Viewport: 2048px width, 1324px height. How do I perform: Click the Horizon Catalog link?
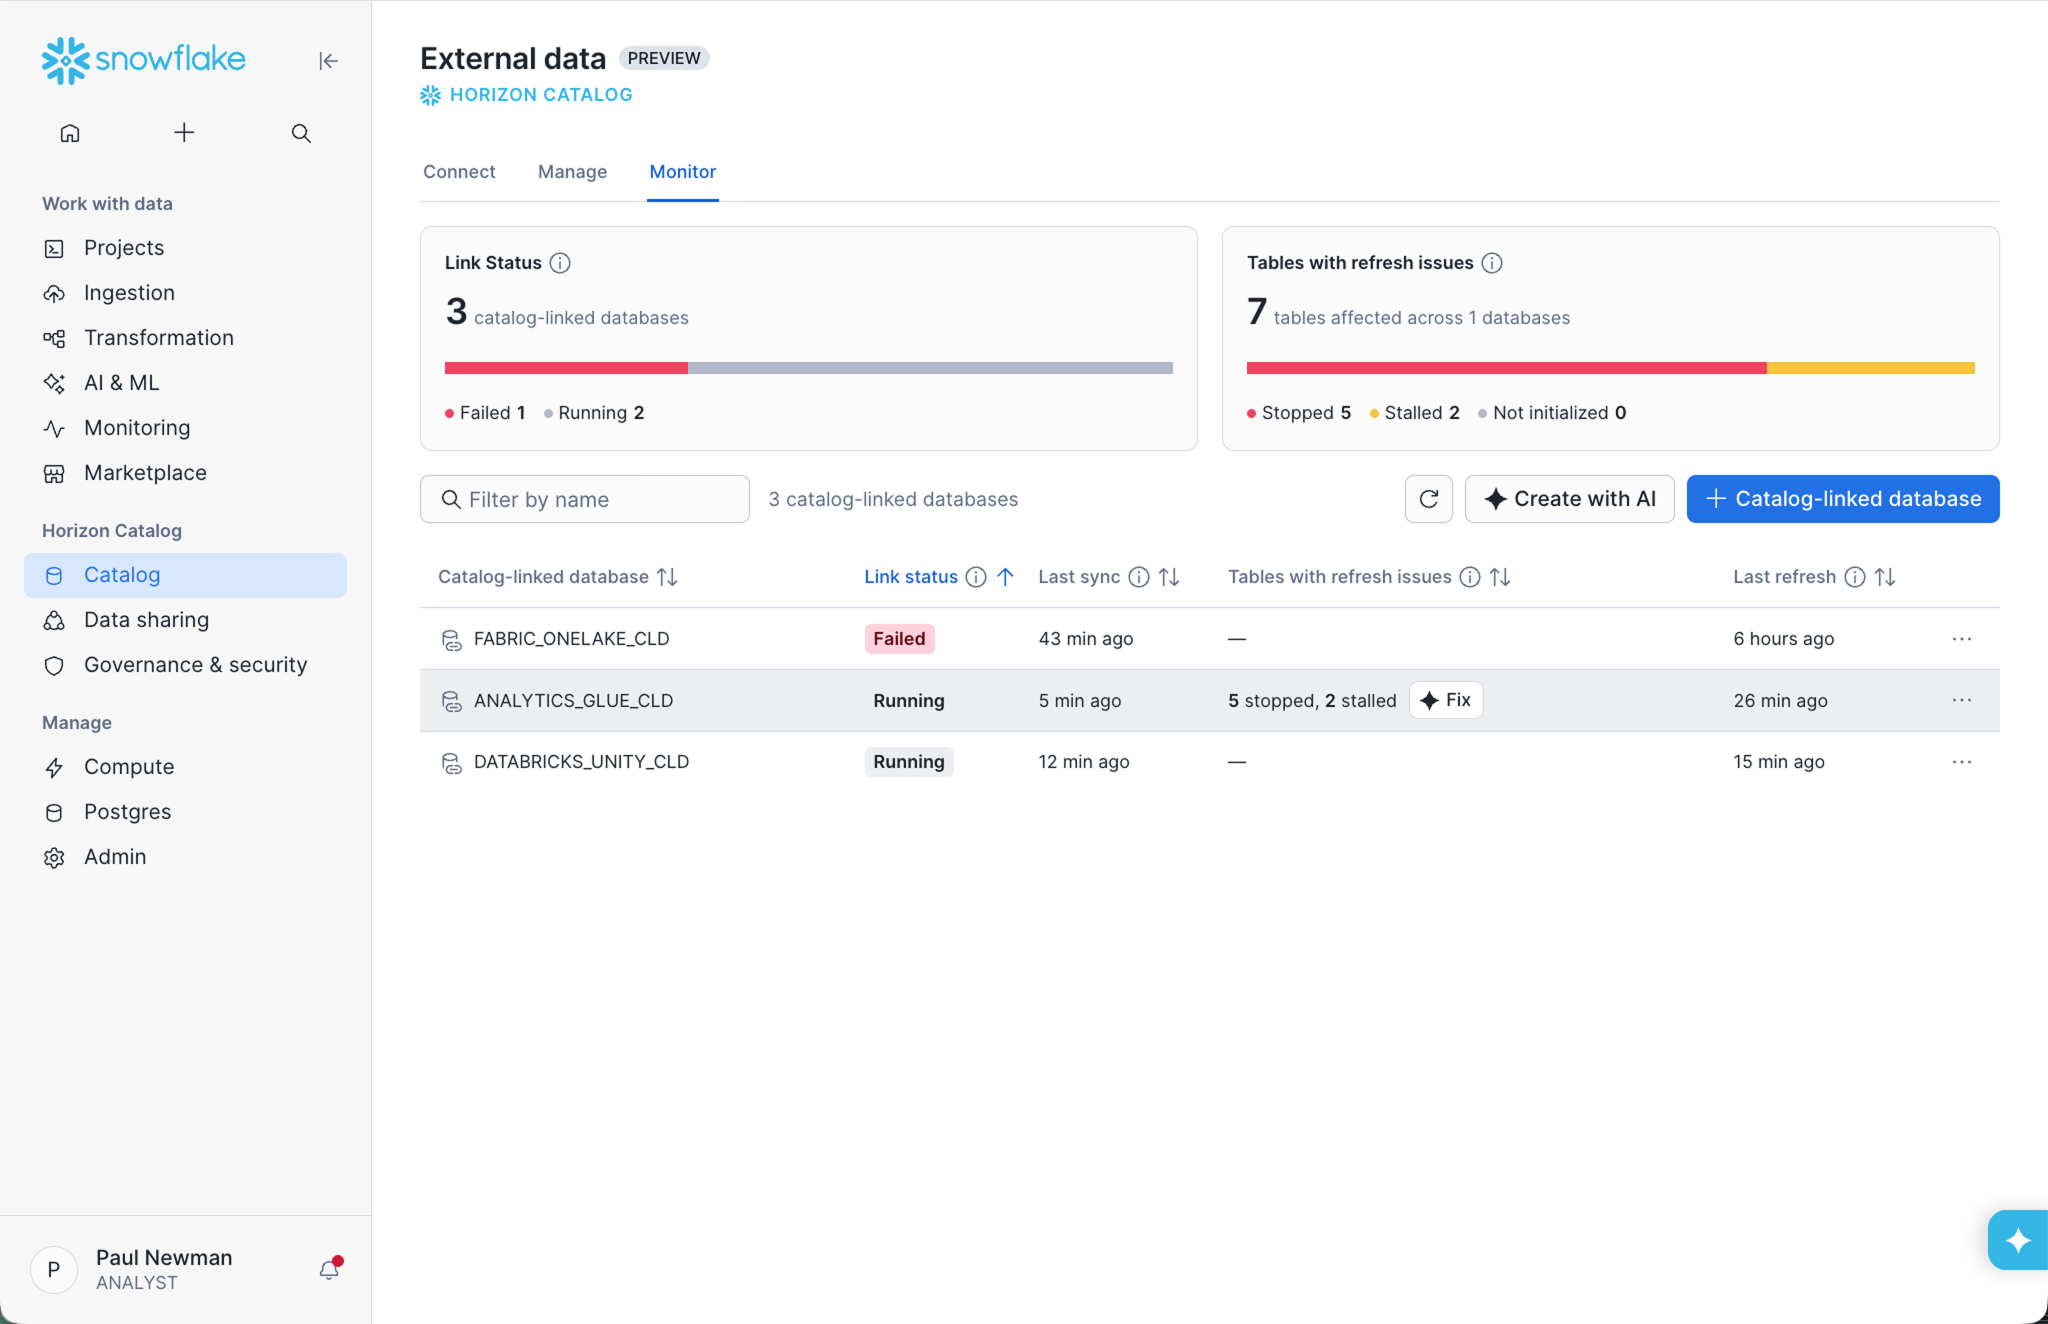click(x=527, y=95)
